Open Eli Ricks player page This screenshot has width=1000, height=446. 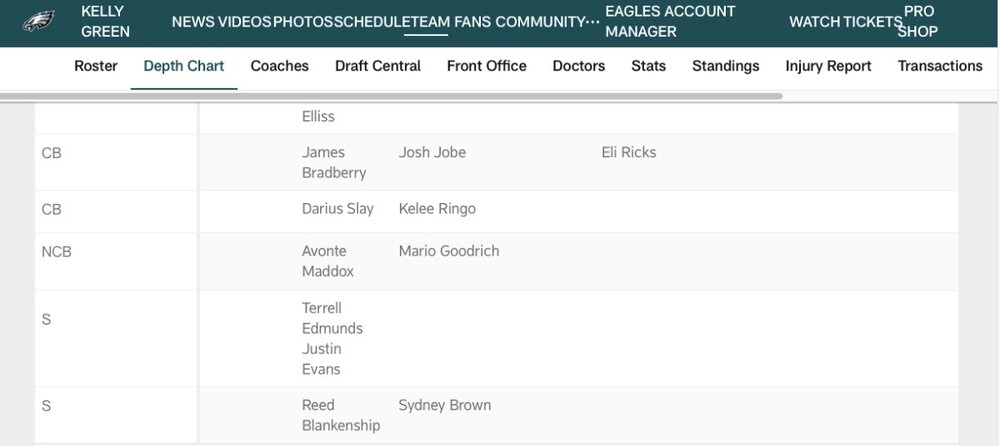[x=629, y=152]
